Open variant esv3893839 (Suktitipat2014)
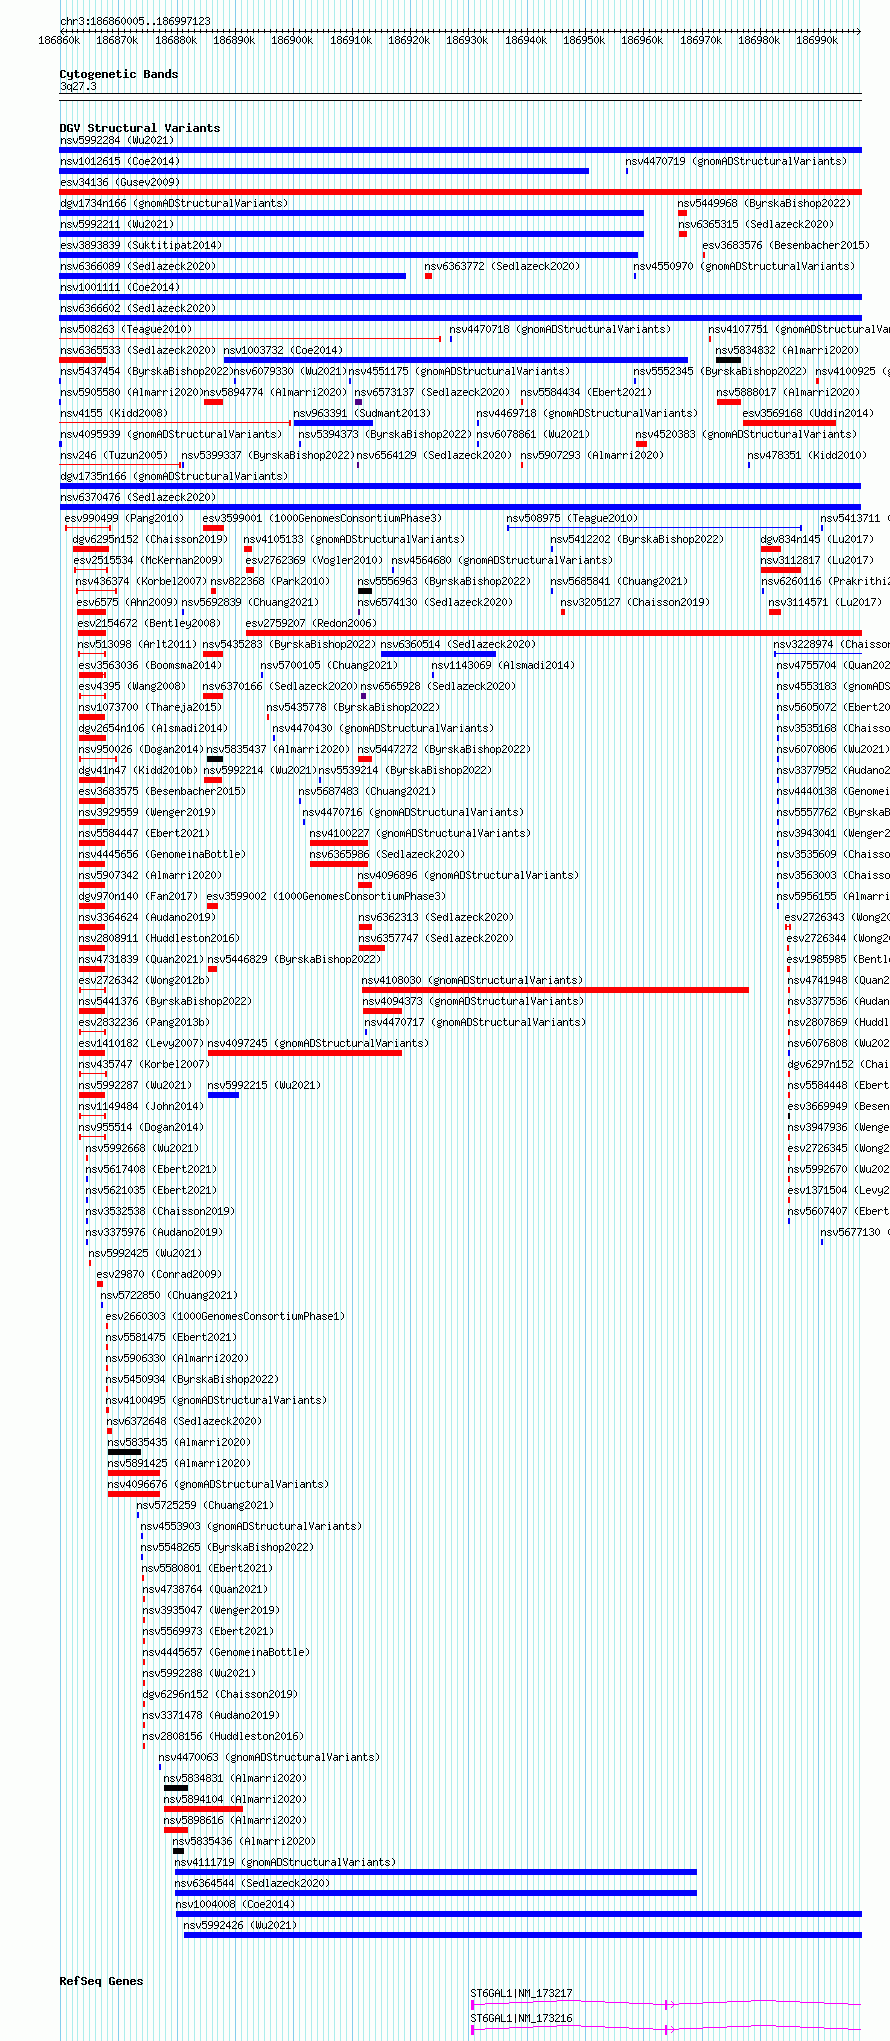The width and height of the screenshot is (890, 2041). pos(141,245)
